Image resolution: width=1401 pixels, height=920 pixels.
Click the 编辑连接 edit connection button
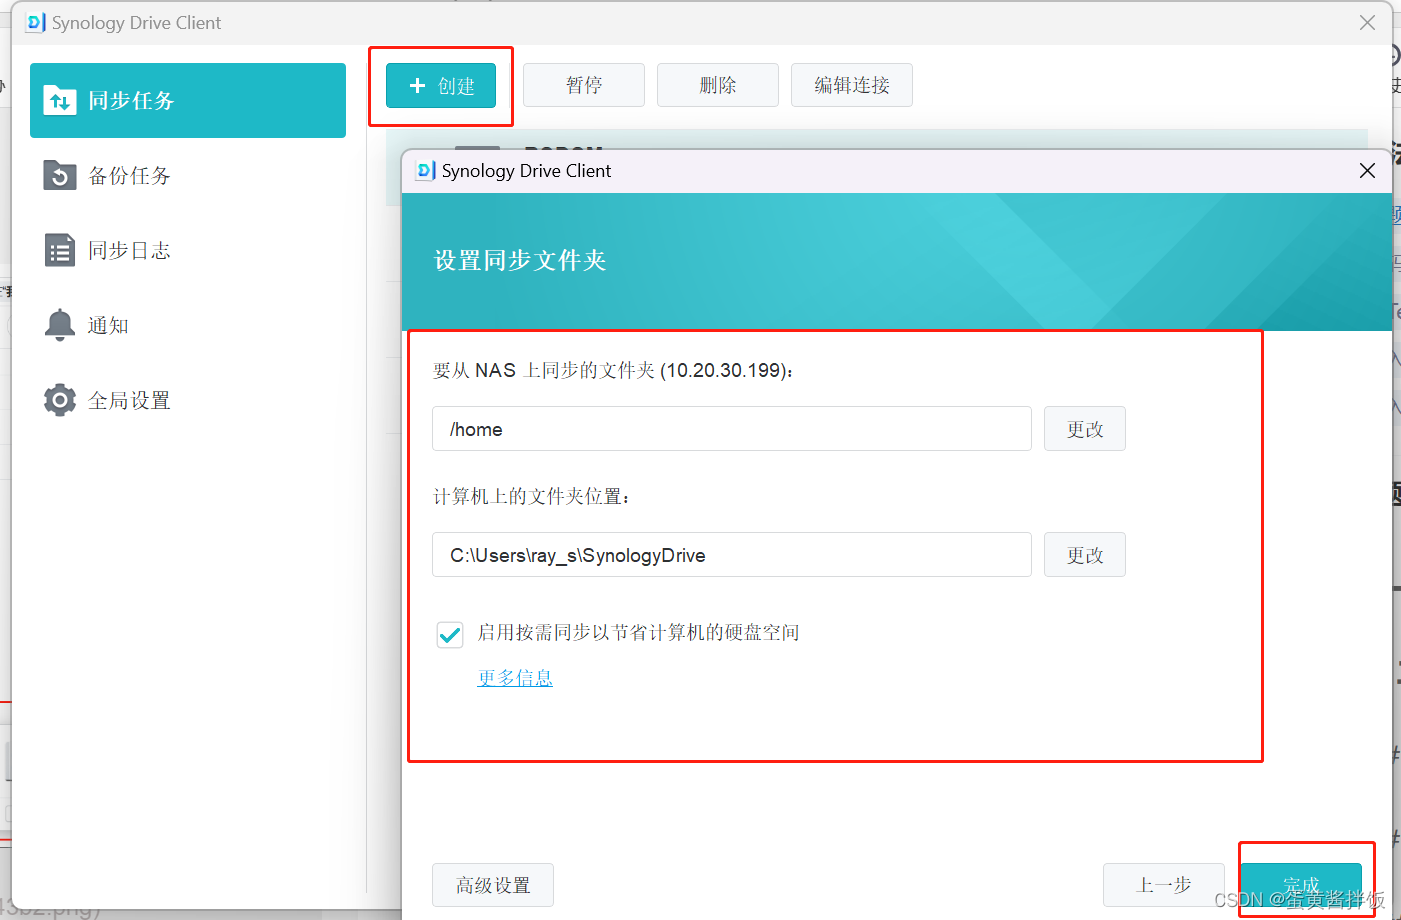(852, 85)
